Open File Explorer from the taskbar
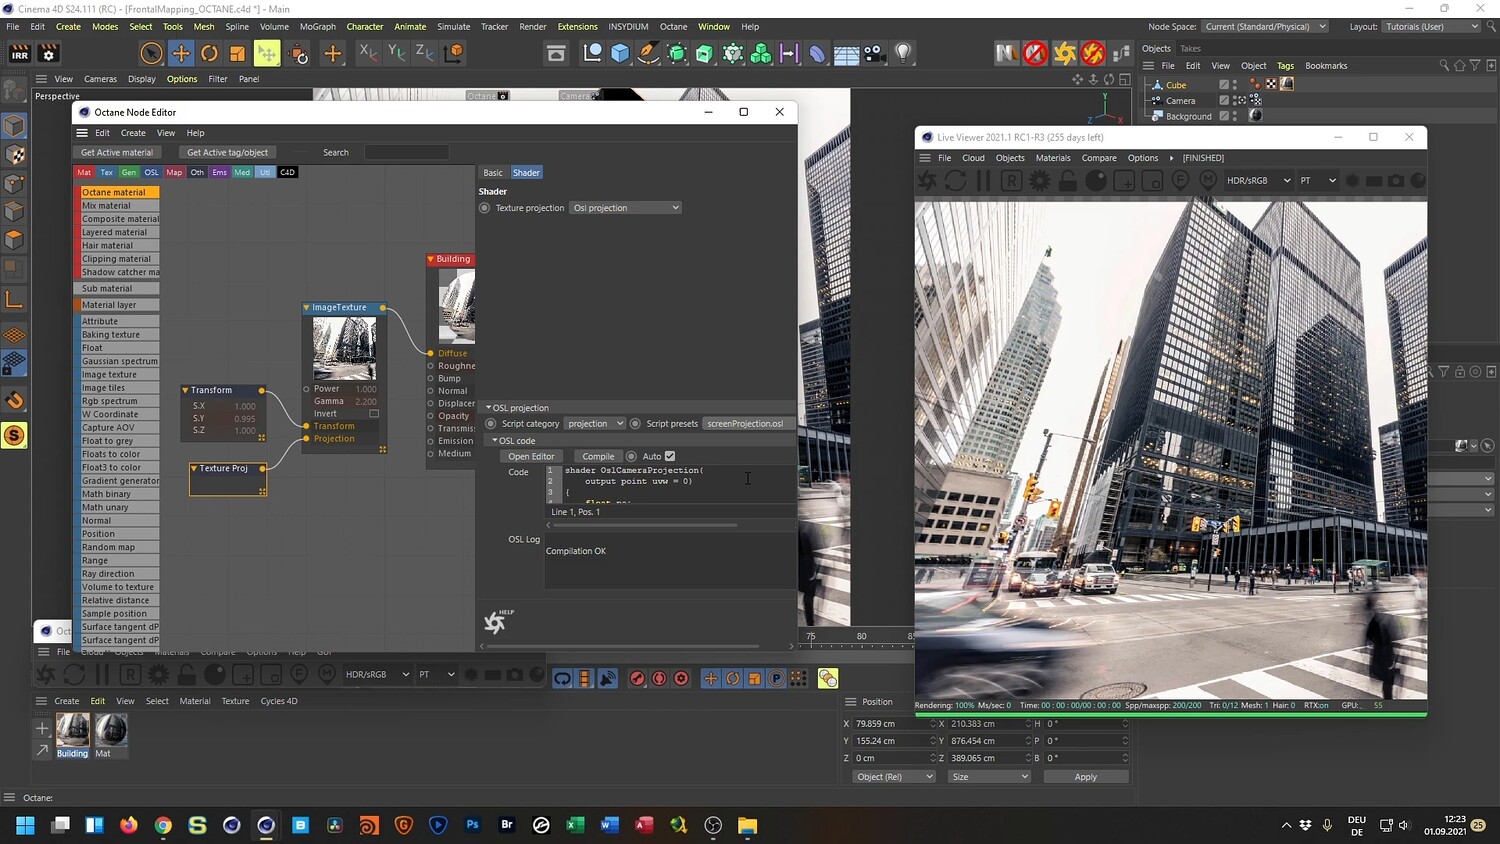Screen dimensions: 1500x844 click(x=747, y=825)
